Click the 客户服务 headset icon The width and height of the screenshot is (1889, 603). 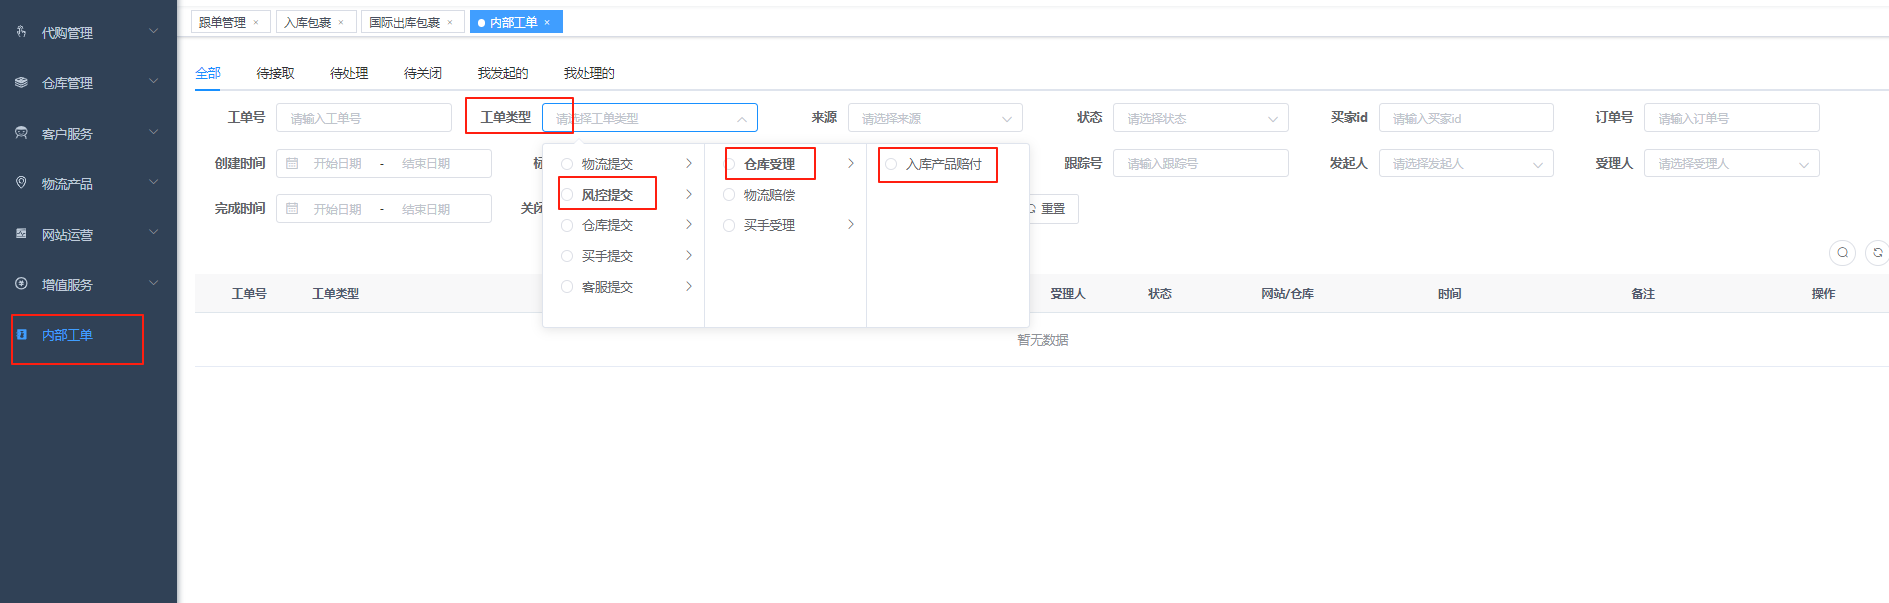21,133
